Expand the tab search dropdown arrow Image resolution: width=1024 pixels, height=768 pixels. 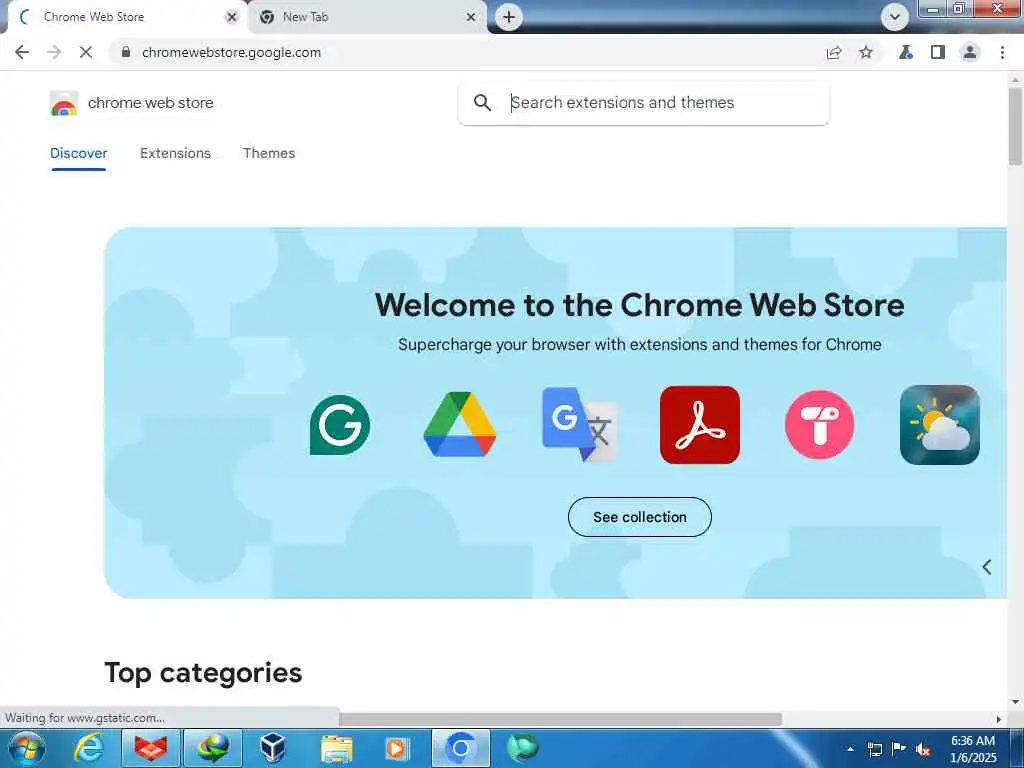895,17
